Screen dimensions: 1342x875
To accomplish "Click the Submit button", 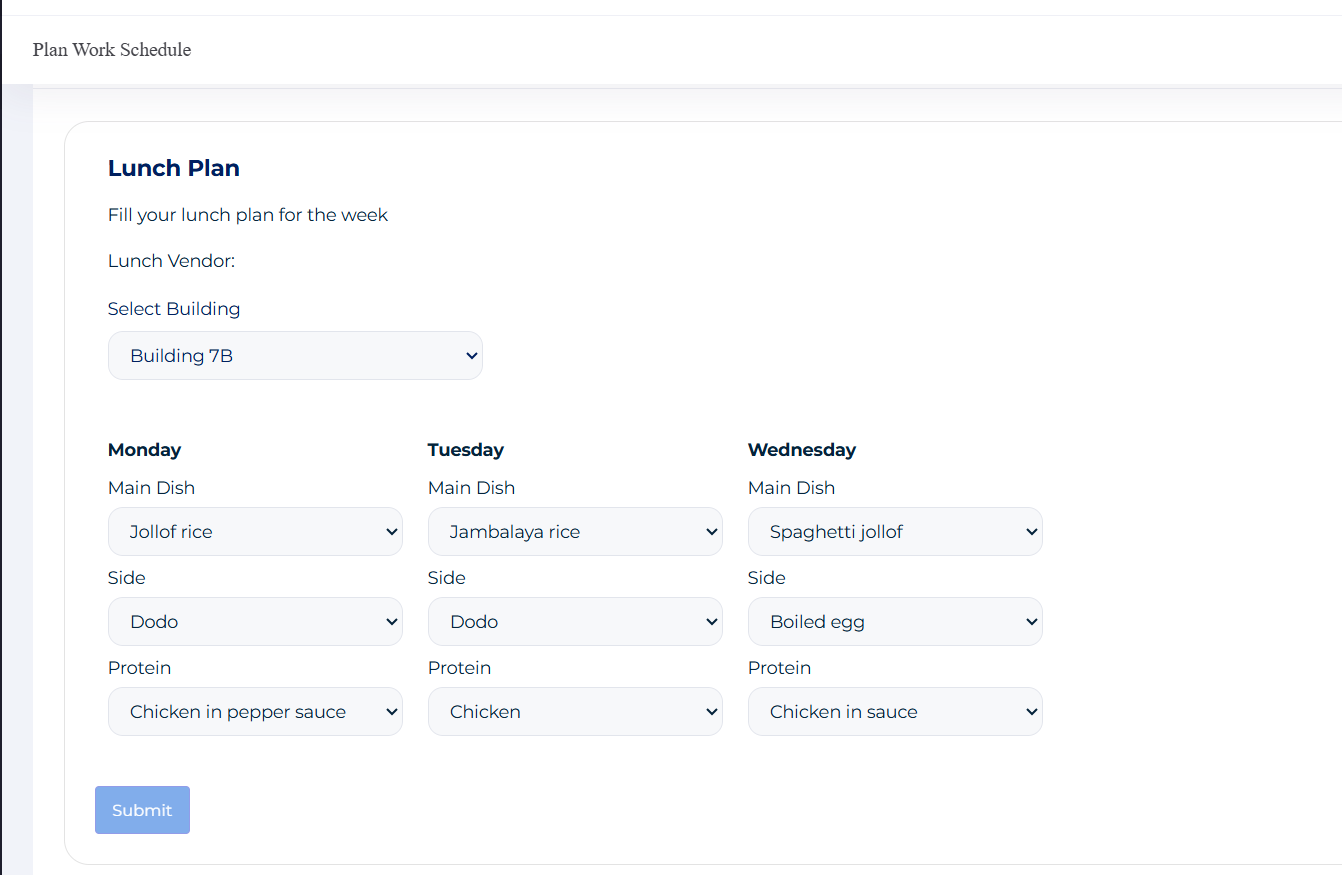I will (142, 810).
